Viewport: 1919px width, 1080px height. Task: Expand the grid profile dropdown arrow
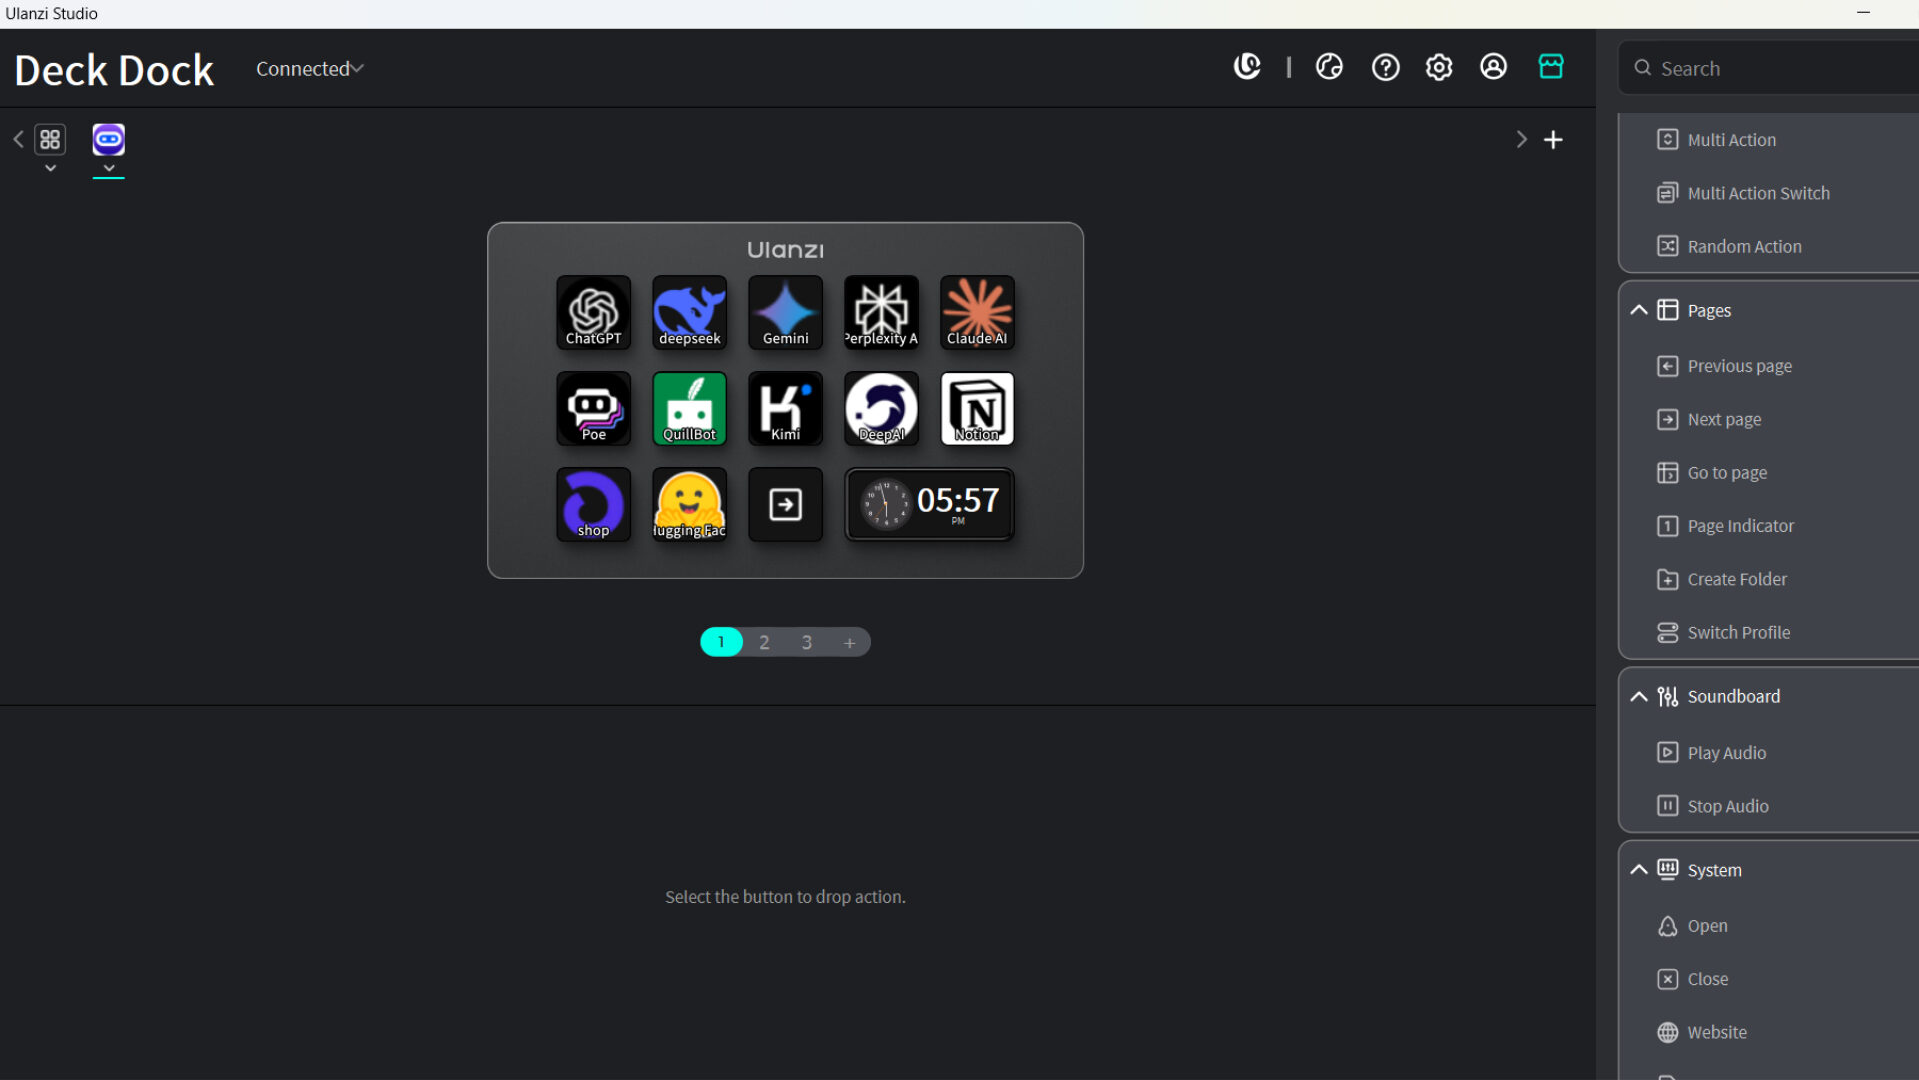click(x=50, y=169)
